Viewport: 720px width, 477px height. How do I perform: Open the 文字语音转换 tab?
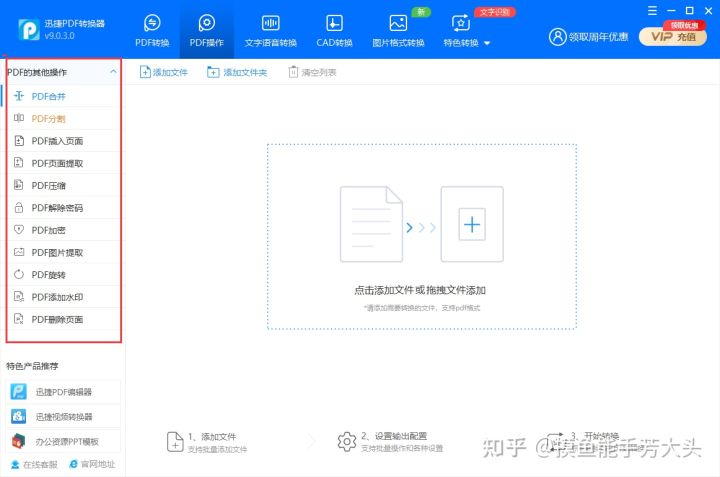tap(270, 31)
